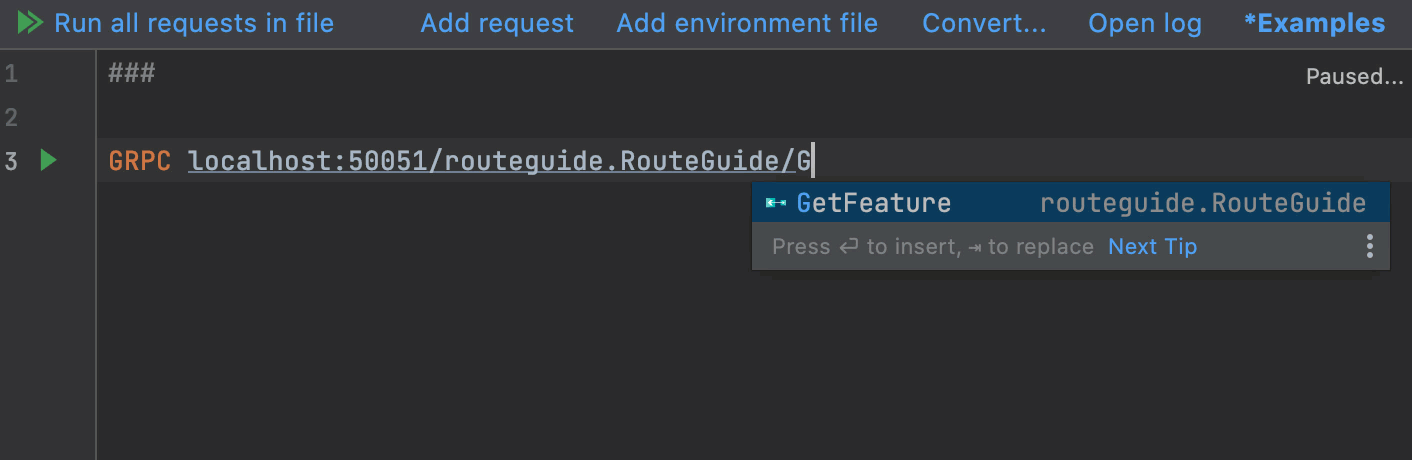Click the ### separator on line 1
1412x460 pixels.
132,73
